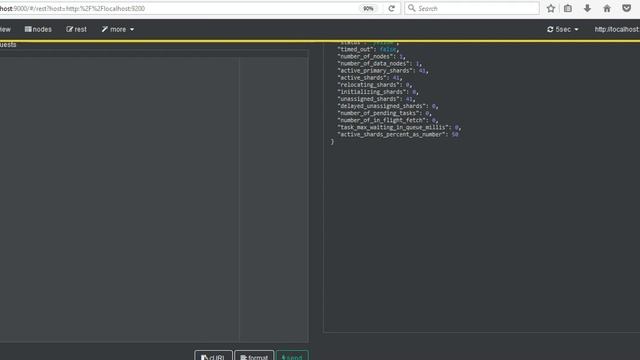Open the Pocket shield icon
This screenshot has height=360, width=640.
point(627,8)
